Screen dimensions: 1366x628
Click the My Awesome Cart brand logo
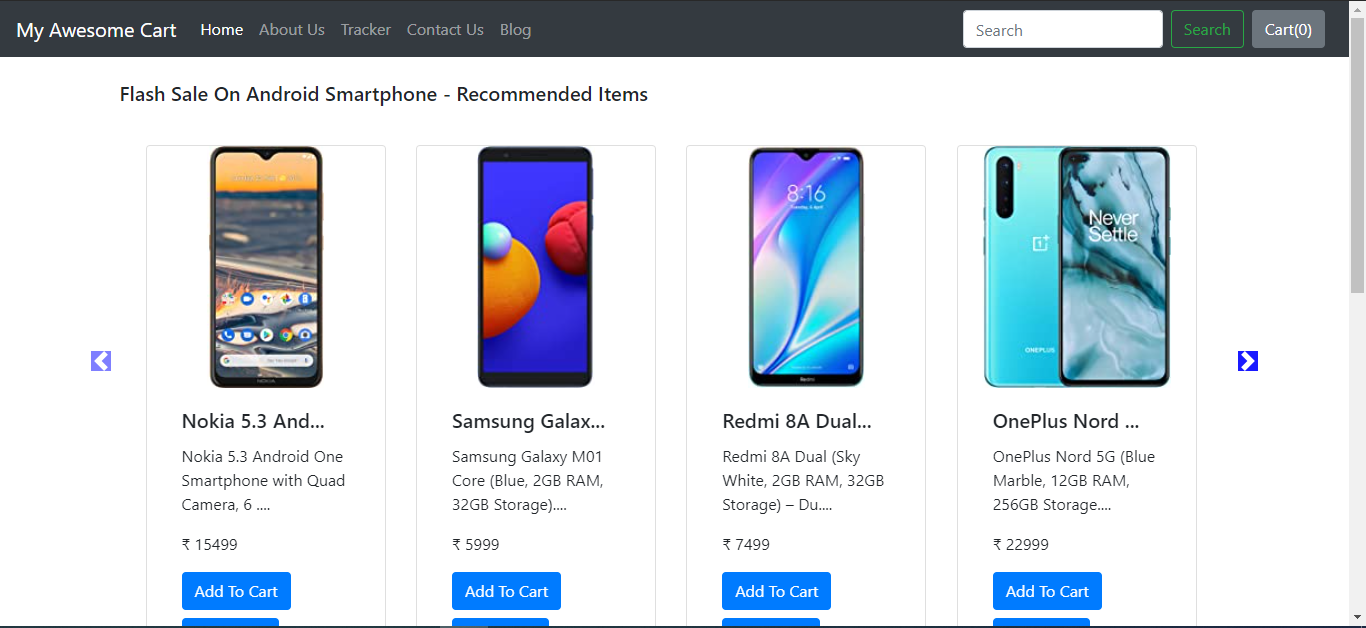tap(96, 30)
